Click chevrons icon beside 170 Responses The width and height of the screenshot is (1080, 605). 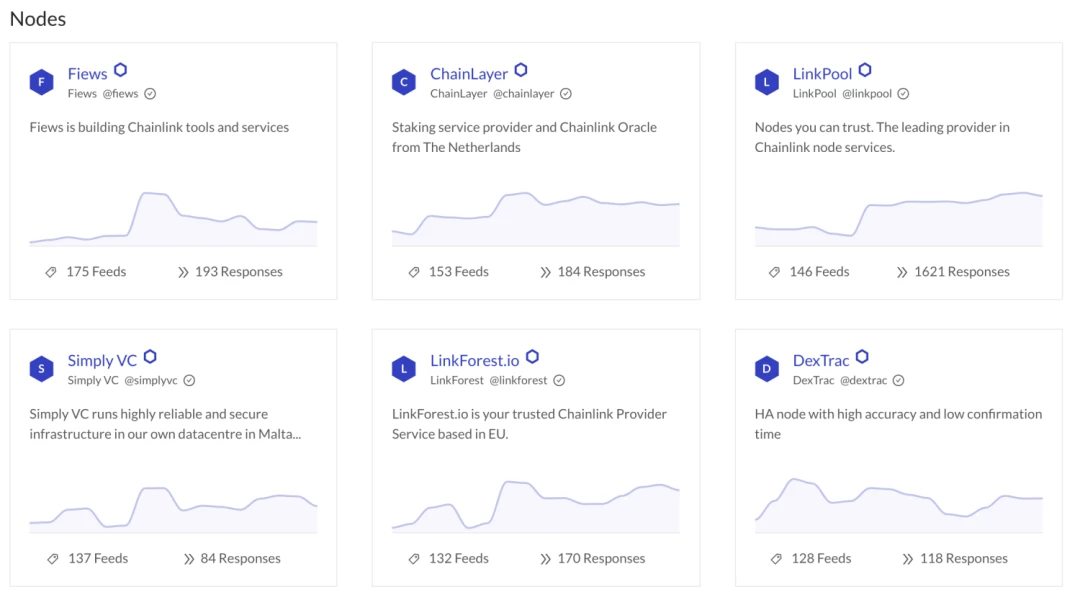[x=546, y=559]
